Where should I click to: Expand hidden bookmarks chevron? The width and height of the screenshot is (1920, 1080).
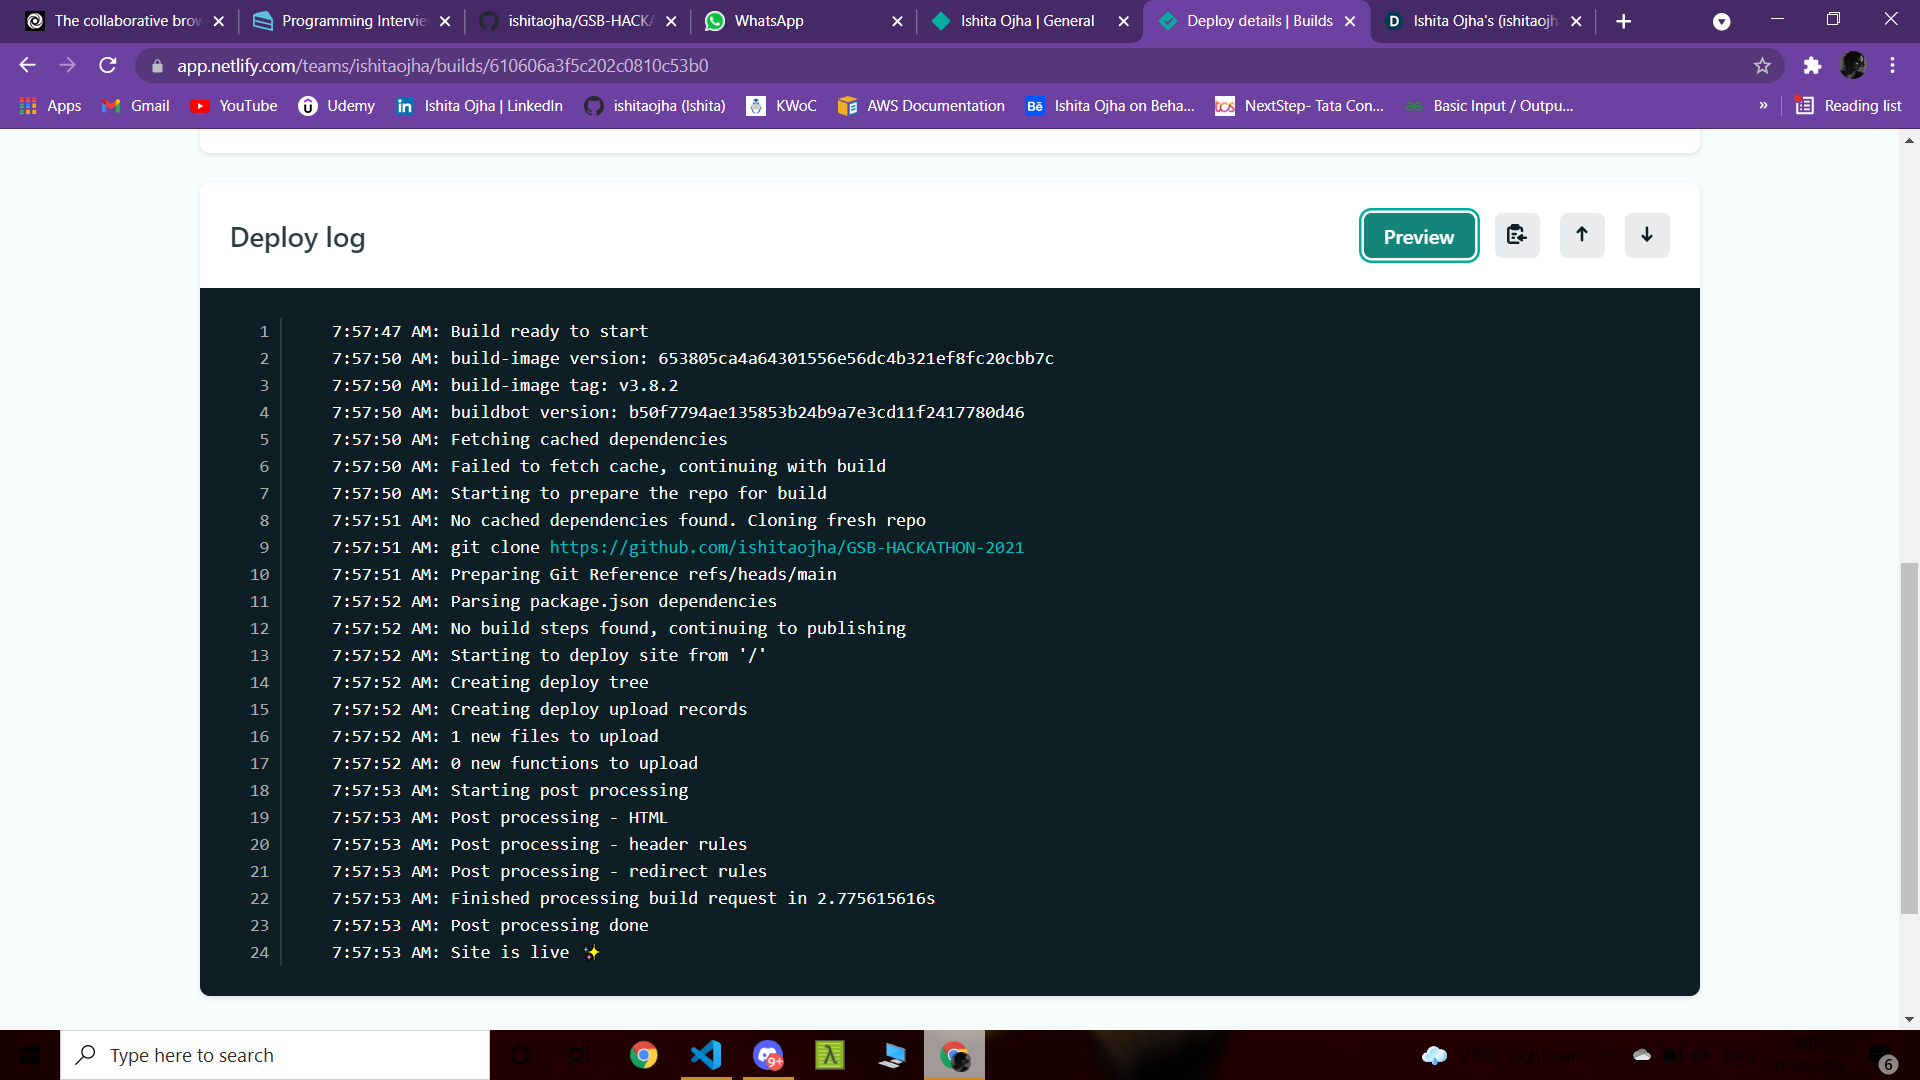point(1763,106)
